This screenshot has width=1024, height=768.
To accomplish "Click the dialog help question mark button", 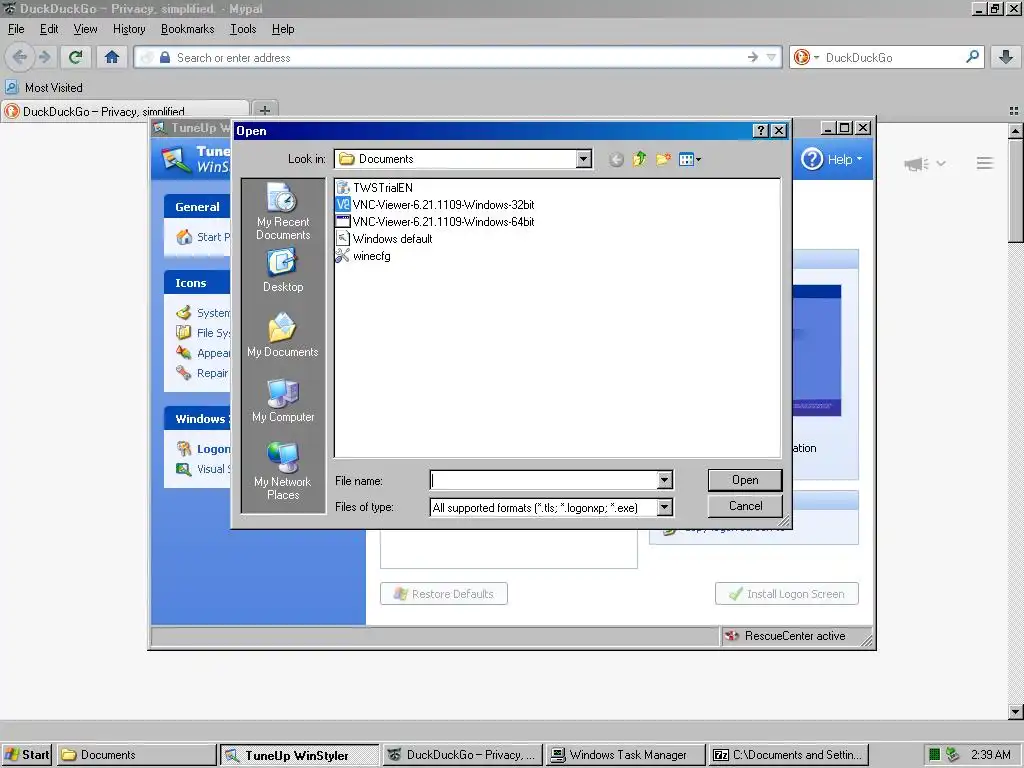I will click(x=761, y=131).
